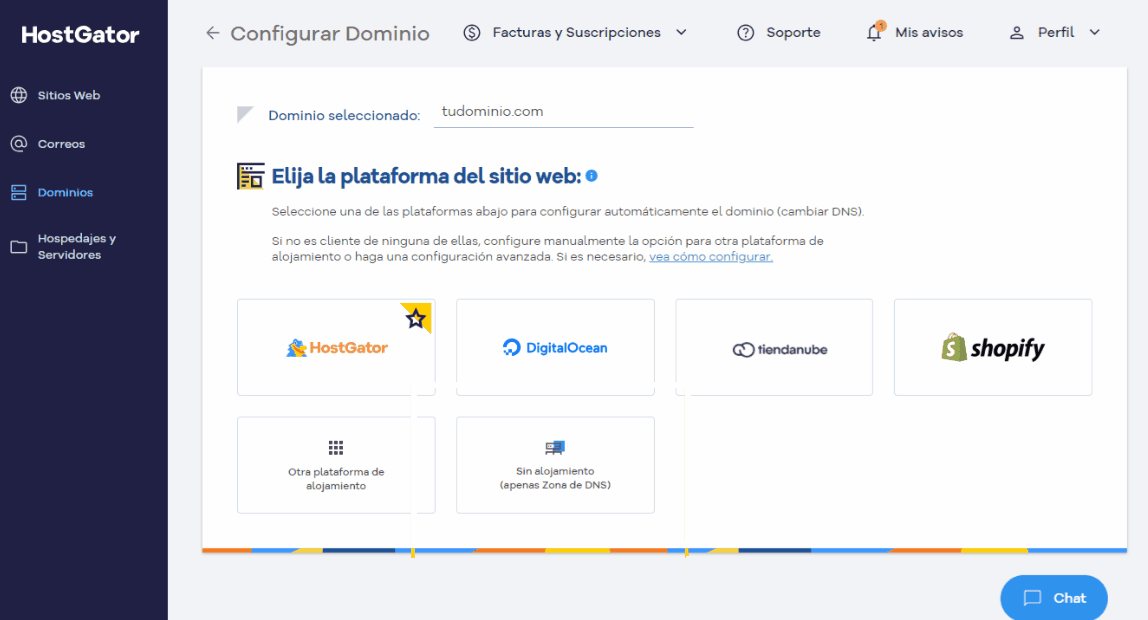Click the Dominios server icon
This screenshot has height=620, width=1148.
[x=19, y=193]
